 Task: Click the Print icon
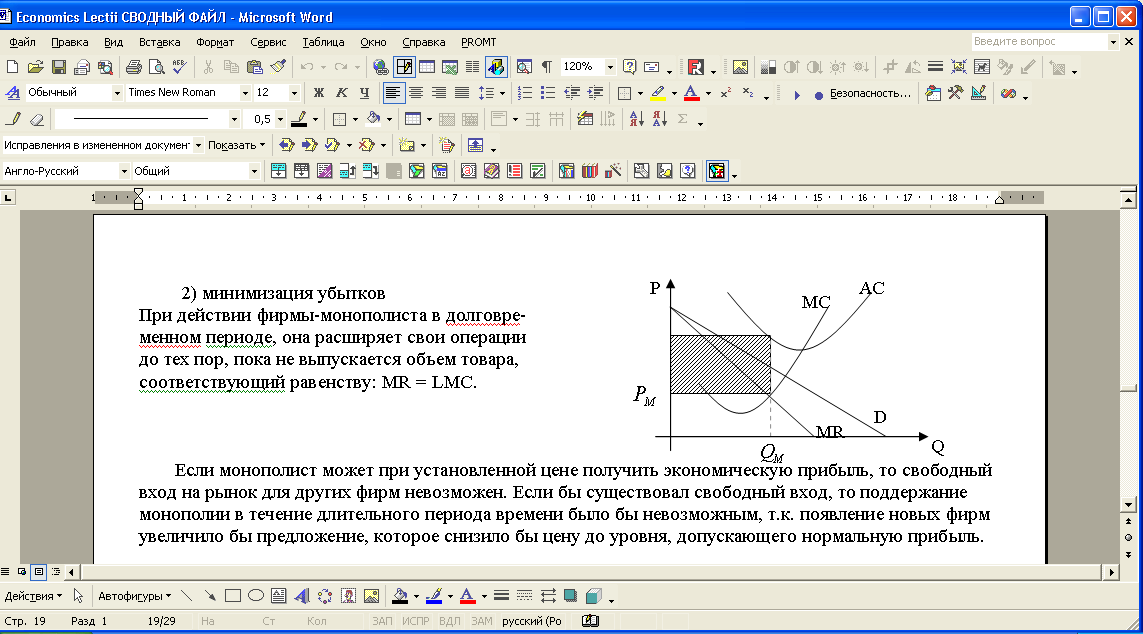pos(133,67)
